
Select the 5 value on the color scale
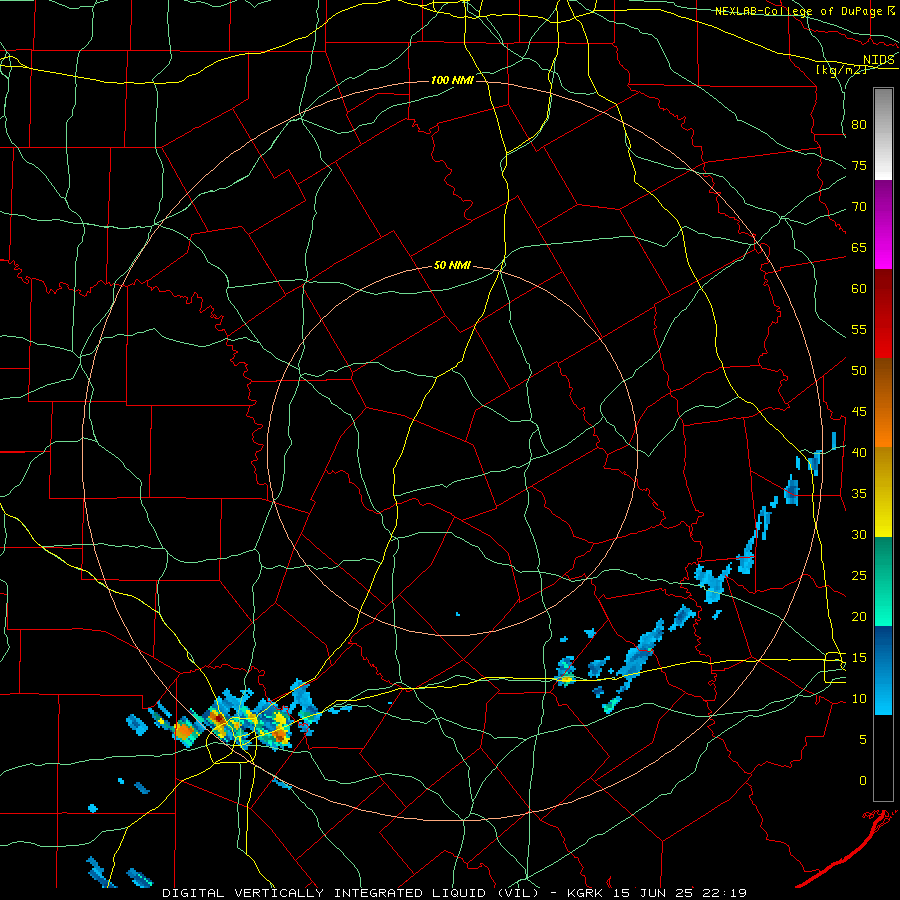(863, 740)
